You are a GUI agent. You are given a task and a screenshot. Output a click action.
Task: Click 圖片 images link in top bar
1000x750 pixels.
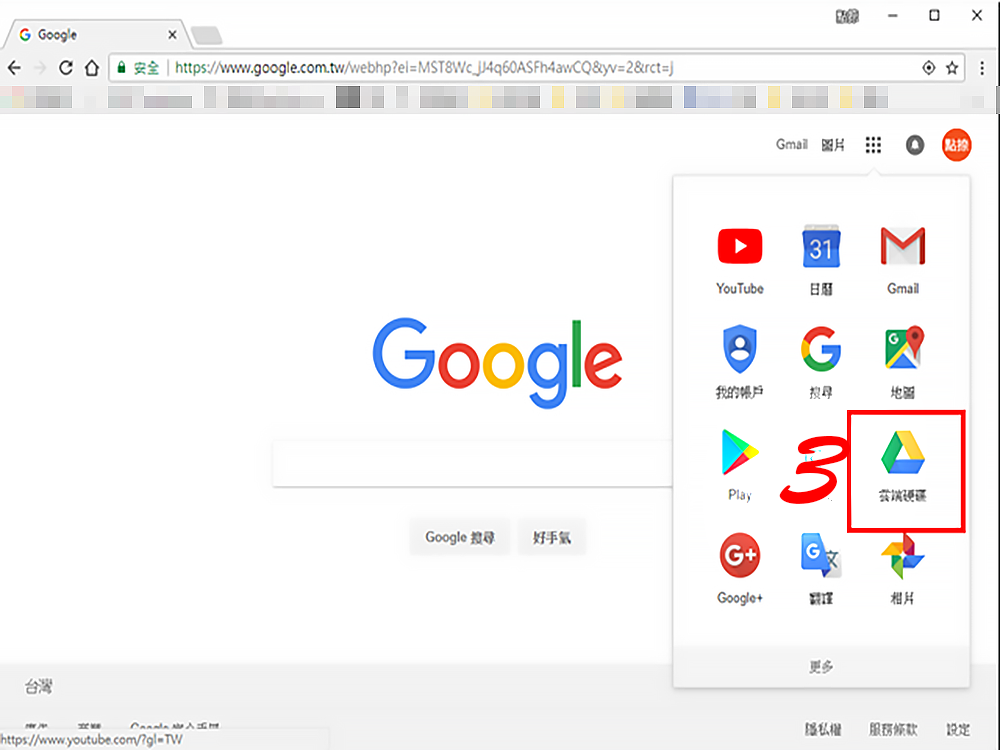832,145
